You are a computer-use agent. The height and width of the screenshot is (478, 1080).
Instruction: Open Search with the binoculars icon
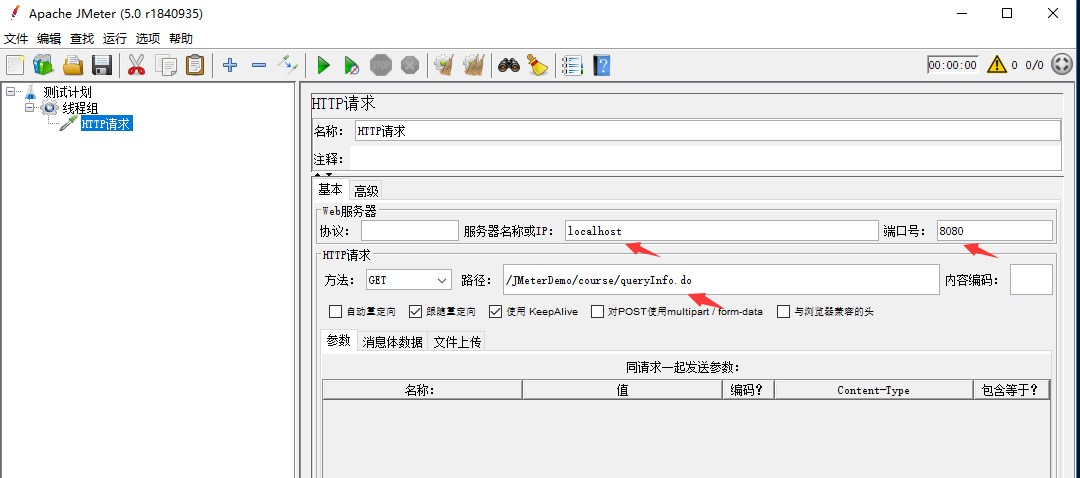[508, 65]
